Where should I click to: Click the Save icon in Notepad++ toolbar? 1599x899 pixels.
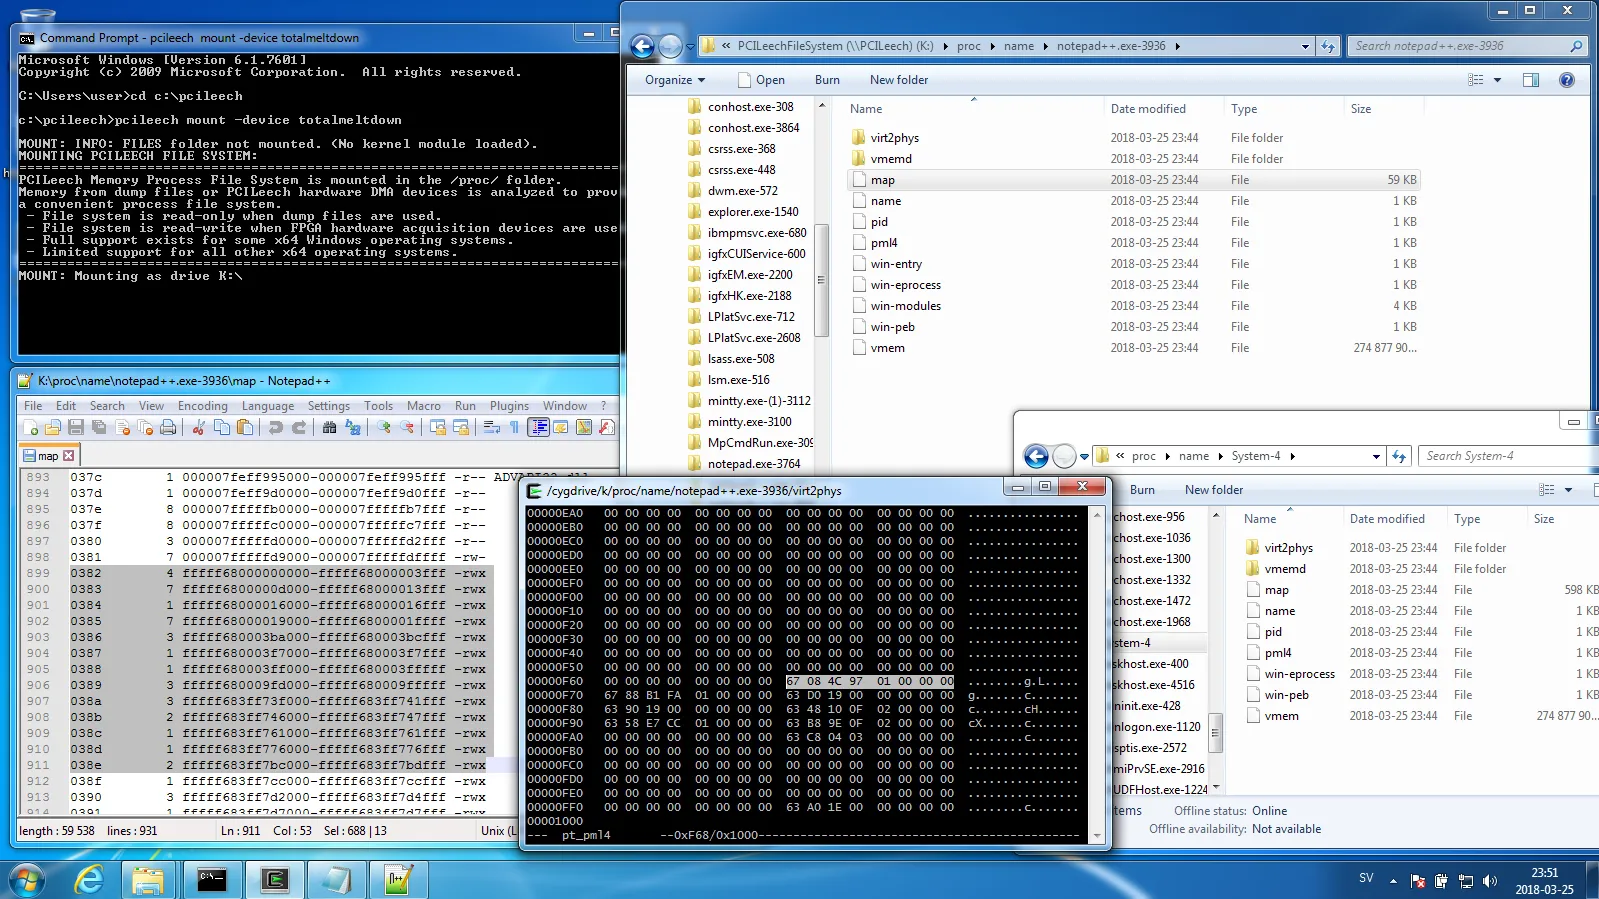coord(77,428)
